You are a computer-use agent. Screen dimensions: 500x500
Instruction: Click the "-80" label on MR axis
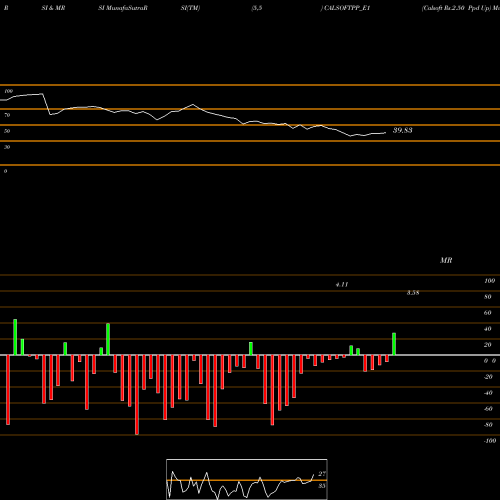(x=488, y=425)
